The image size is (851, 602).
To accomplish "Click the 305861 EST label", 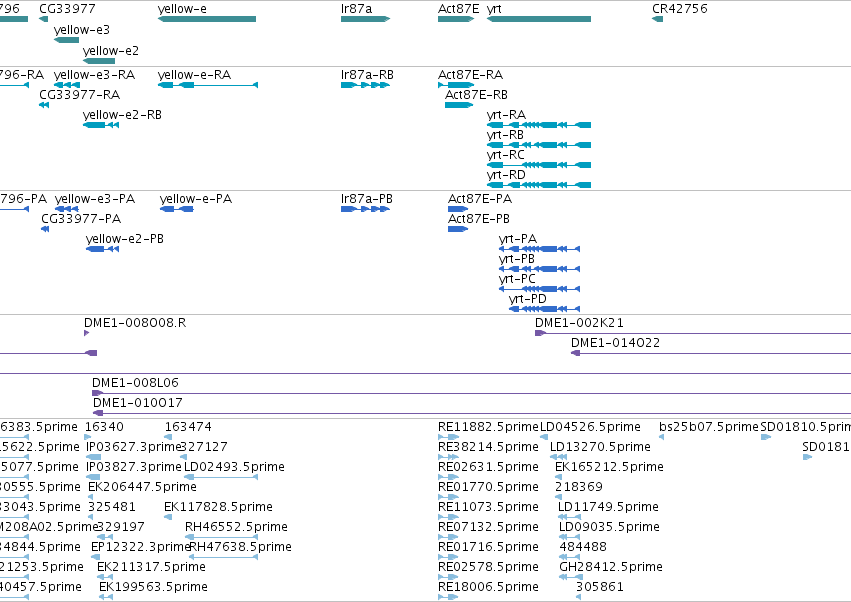I will pyautogui.click(x=600, y=588).
